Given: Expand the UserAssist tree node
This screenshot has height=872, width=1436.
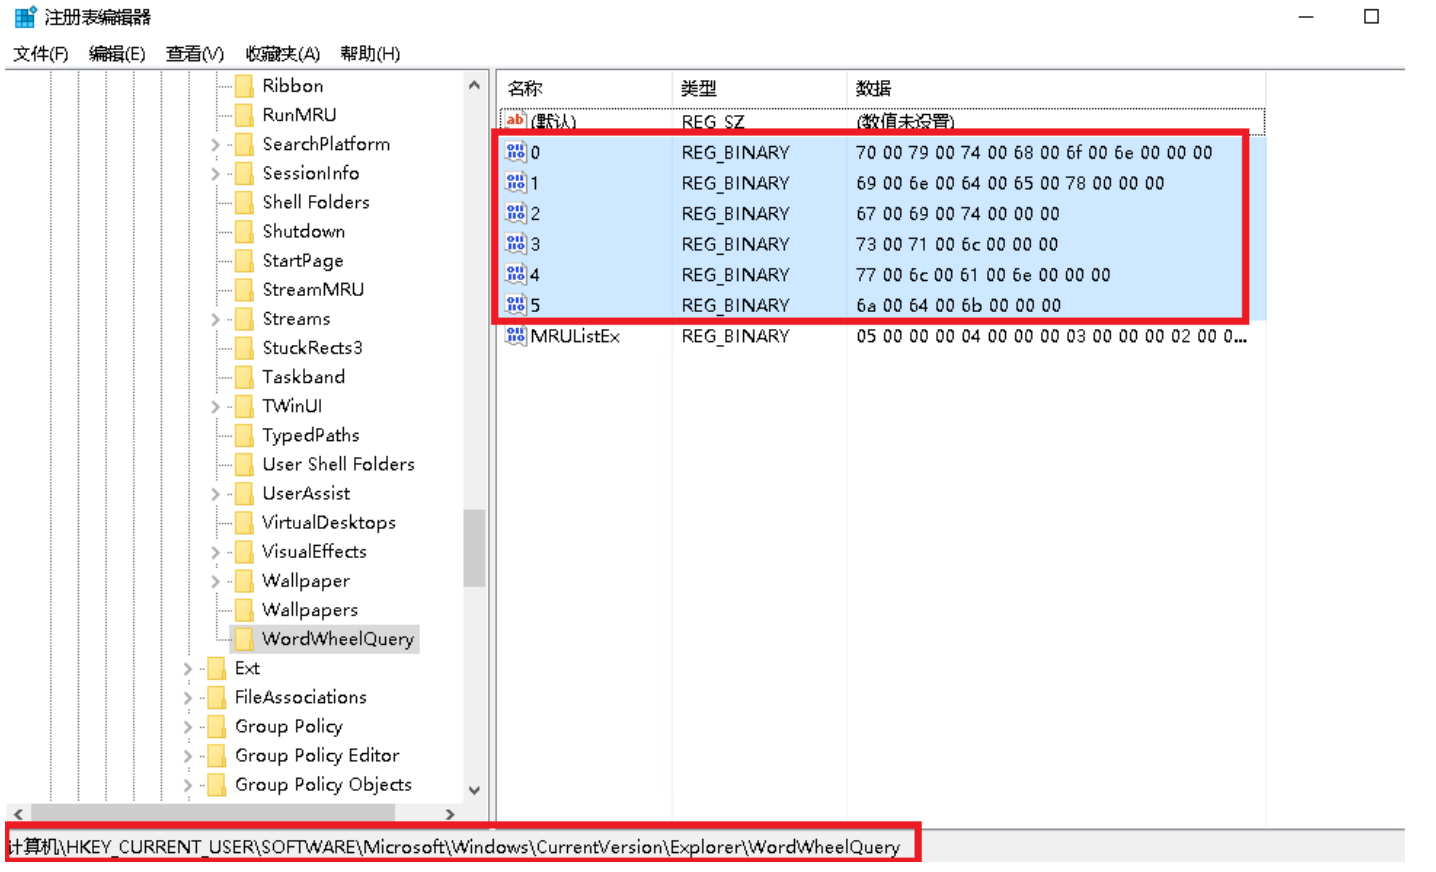Looking at the screenshot, I should tap(215, 494).
